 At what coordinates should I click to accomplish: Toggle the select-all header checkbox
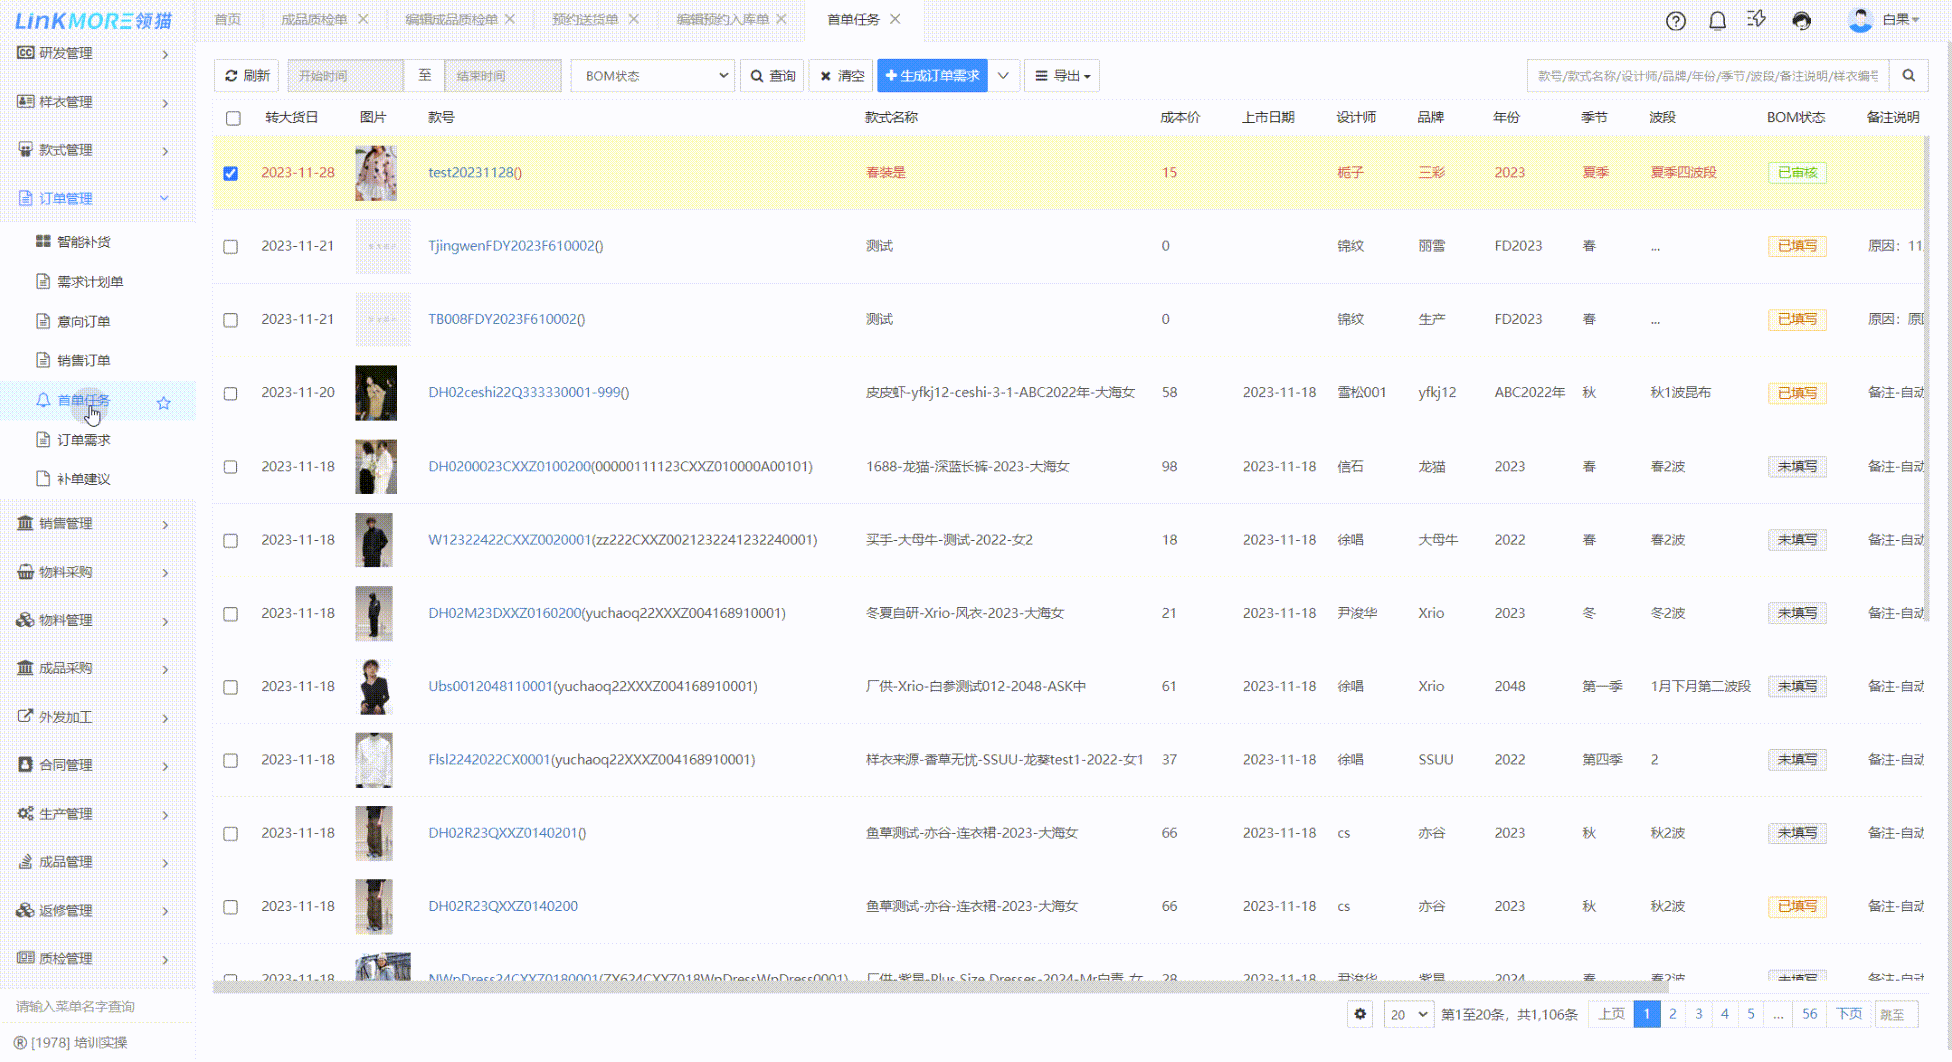233,118
